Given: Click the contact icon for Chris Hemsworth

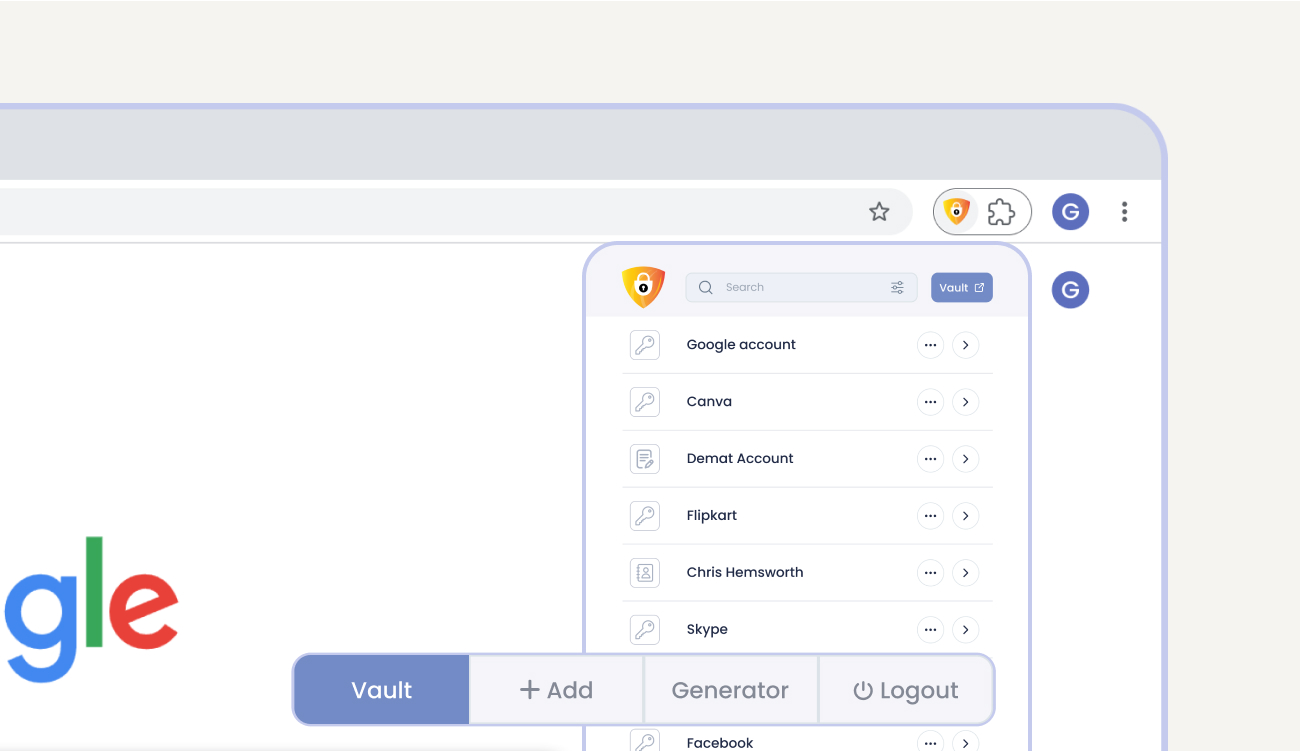Looking at the screenshot, I should [645, 573].
